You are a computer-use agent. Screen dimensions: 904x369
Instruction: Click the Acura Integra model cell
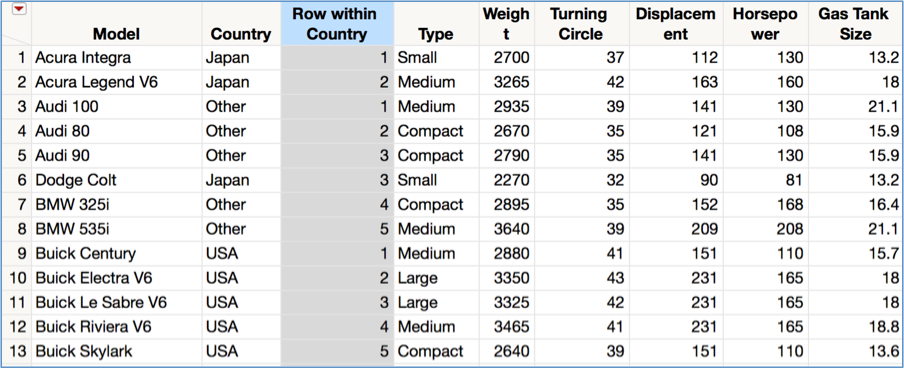pyautogui.click(x=83, y=58)
